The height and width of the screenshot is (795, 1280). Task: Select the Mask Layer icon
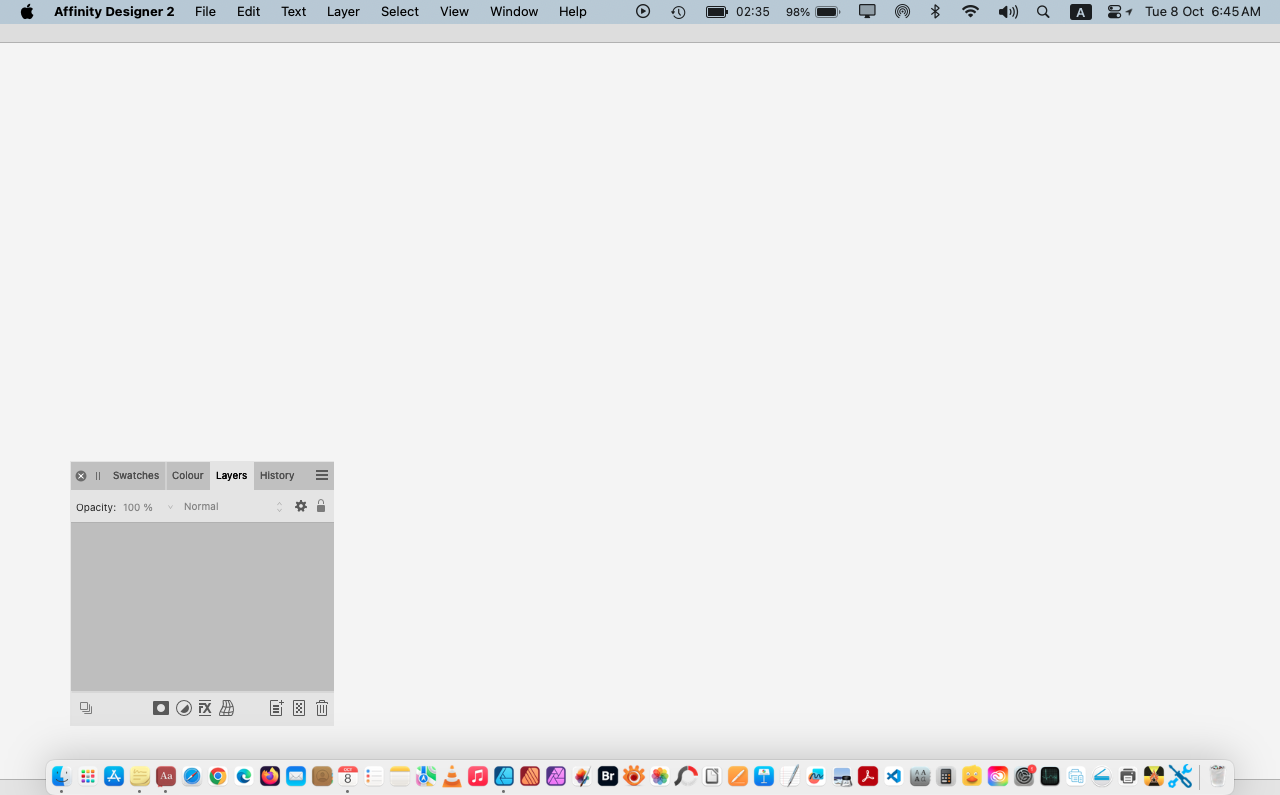pos(161,708)
